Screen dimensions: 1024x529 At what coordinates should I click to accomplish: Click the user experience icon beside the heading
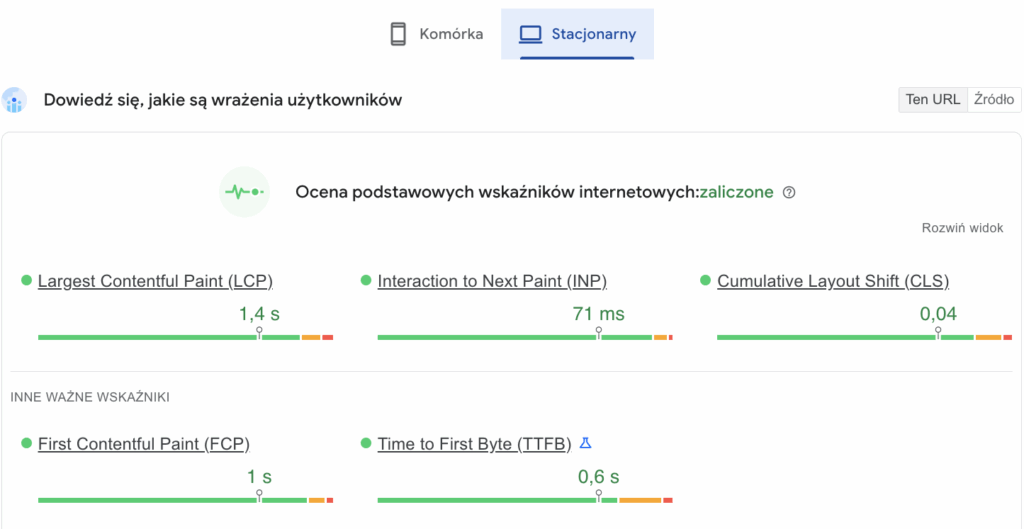coord(14,100)
